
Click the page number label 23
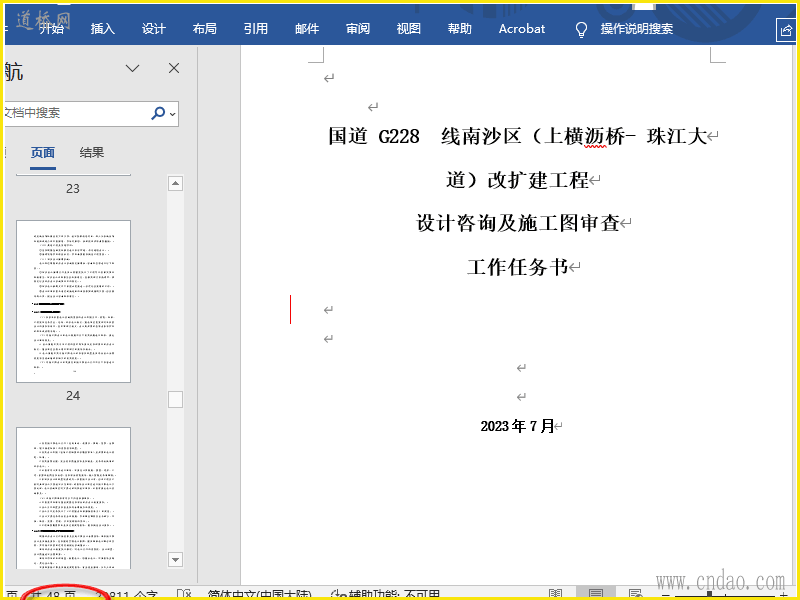click(73, 189)
